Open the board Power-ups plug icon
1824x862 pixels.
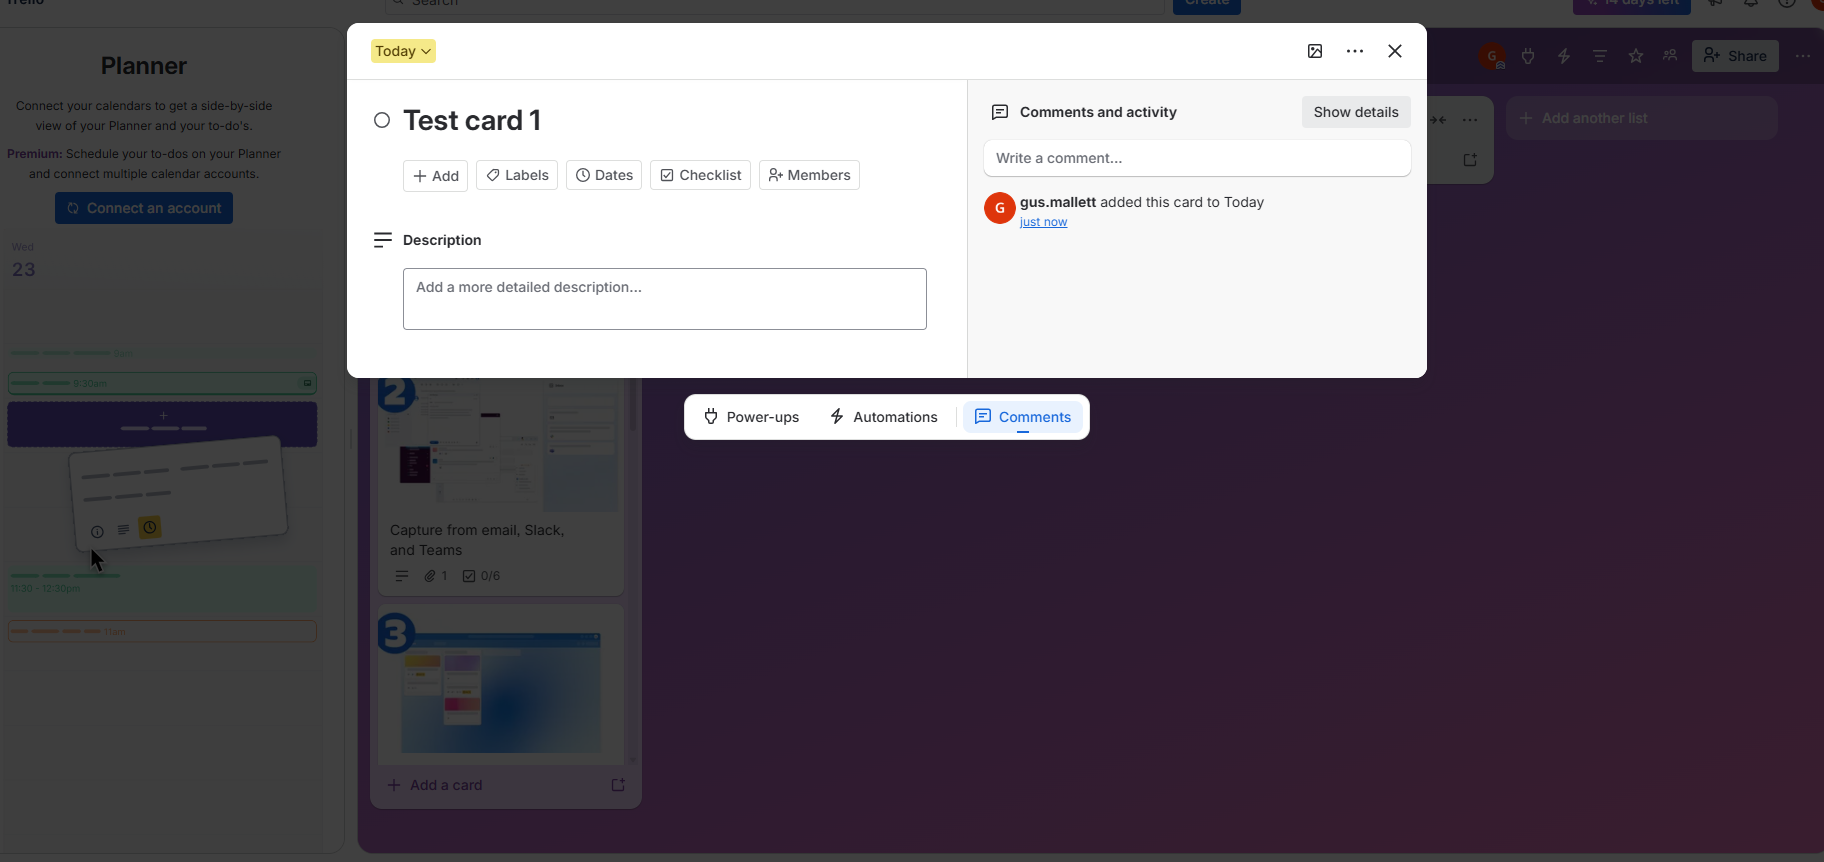pos(1528,56)
